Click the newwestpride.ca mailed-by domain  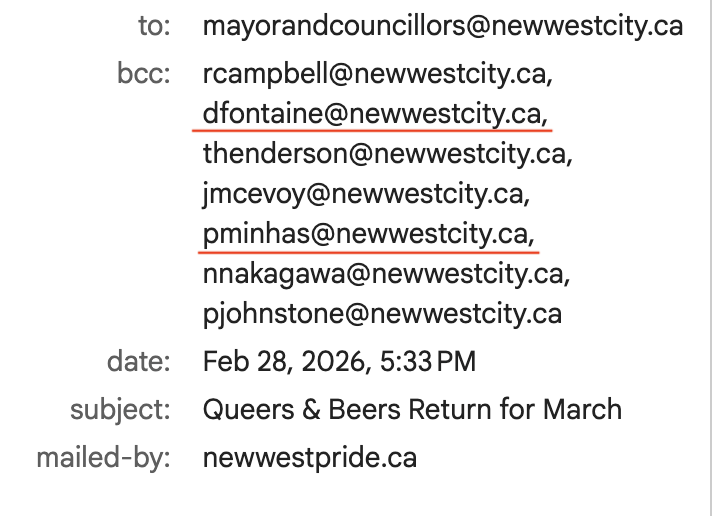click(310, 458)
